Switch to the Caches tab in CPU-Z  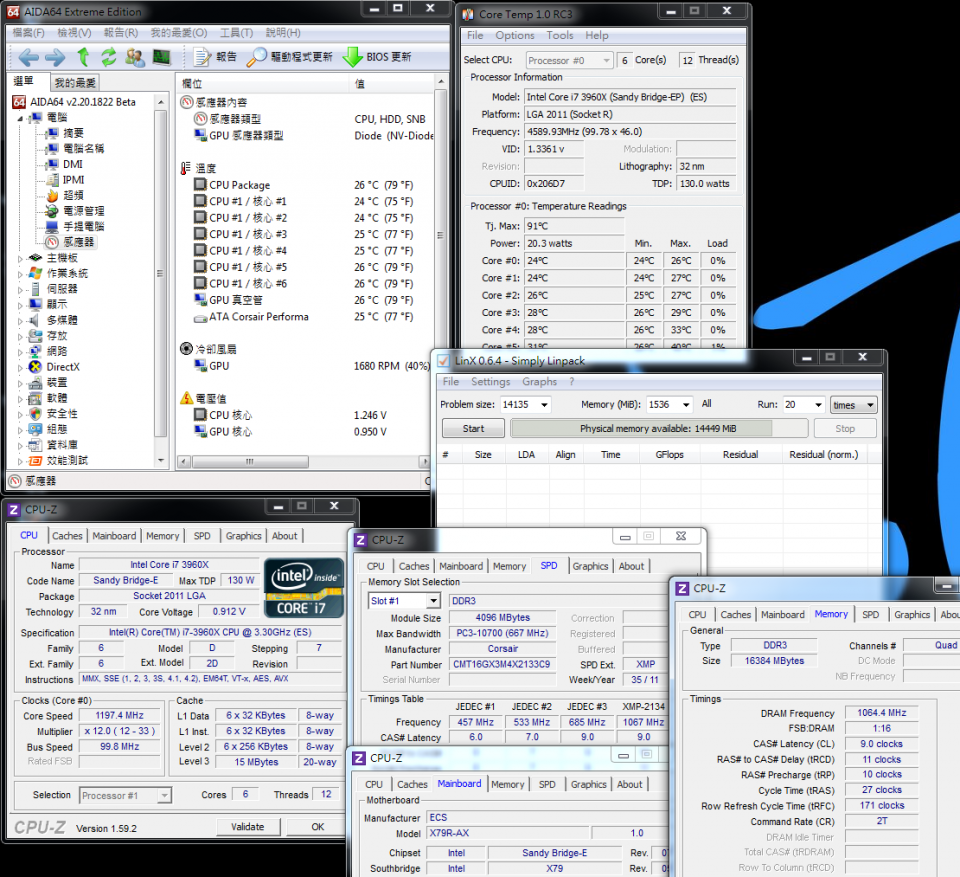coord(67,536)
